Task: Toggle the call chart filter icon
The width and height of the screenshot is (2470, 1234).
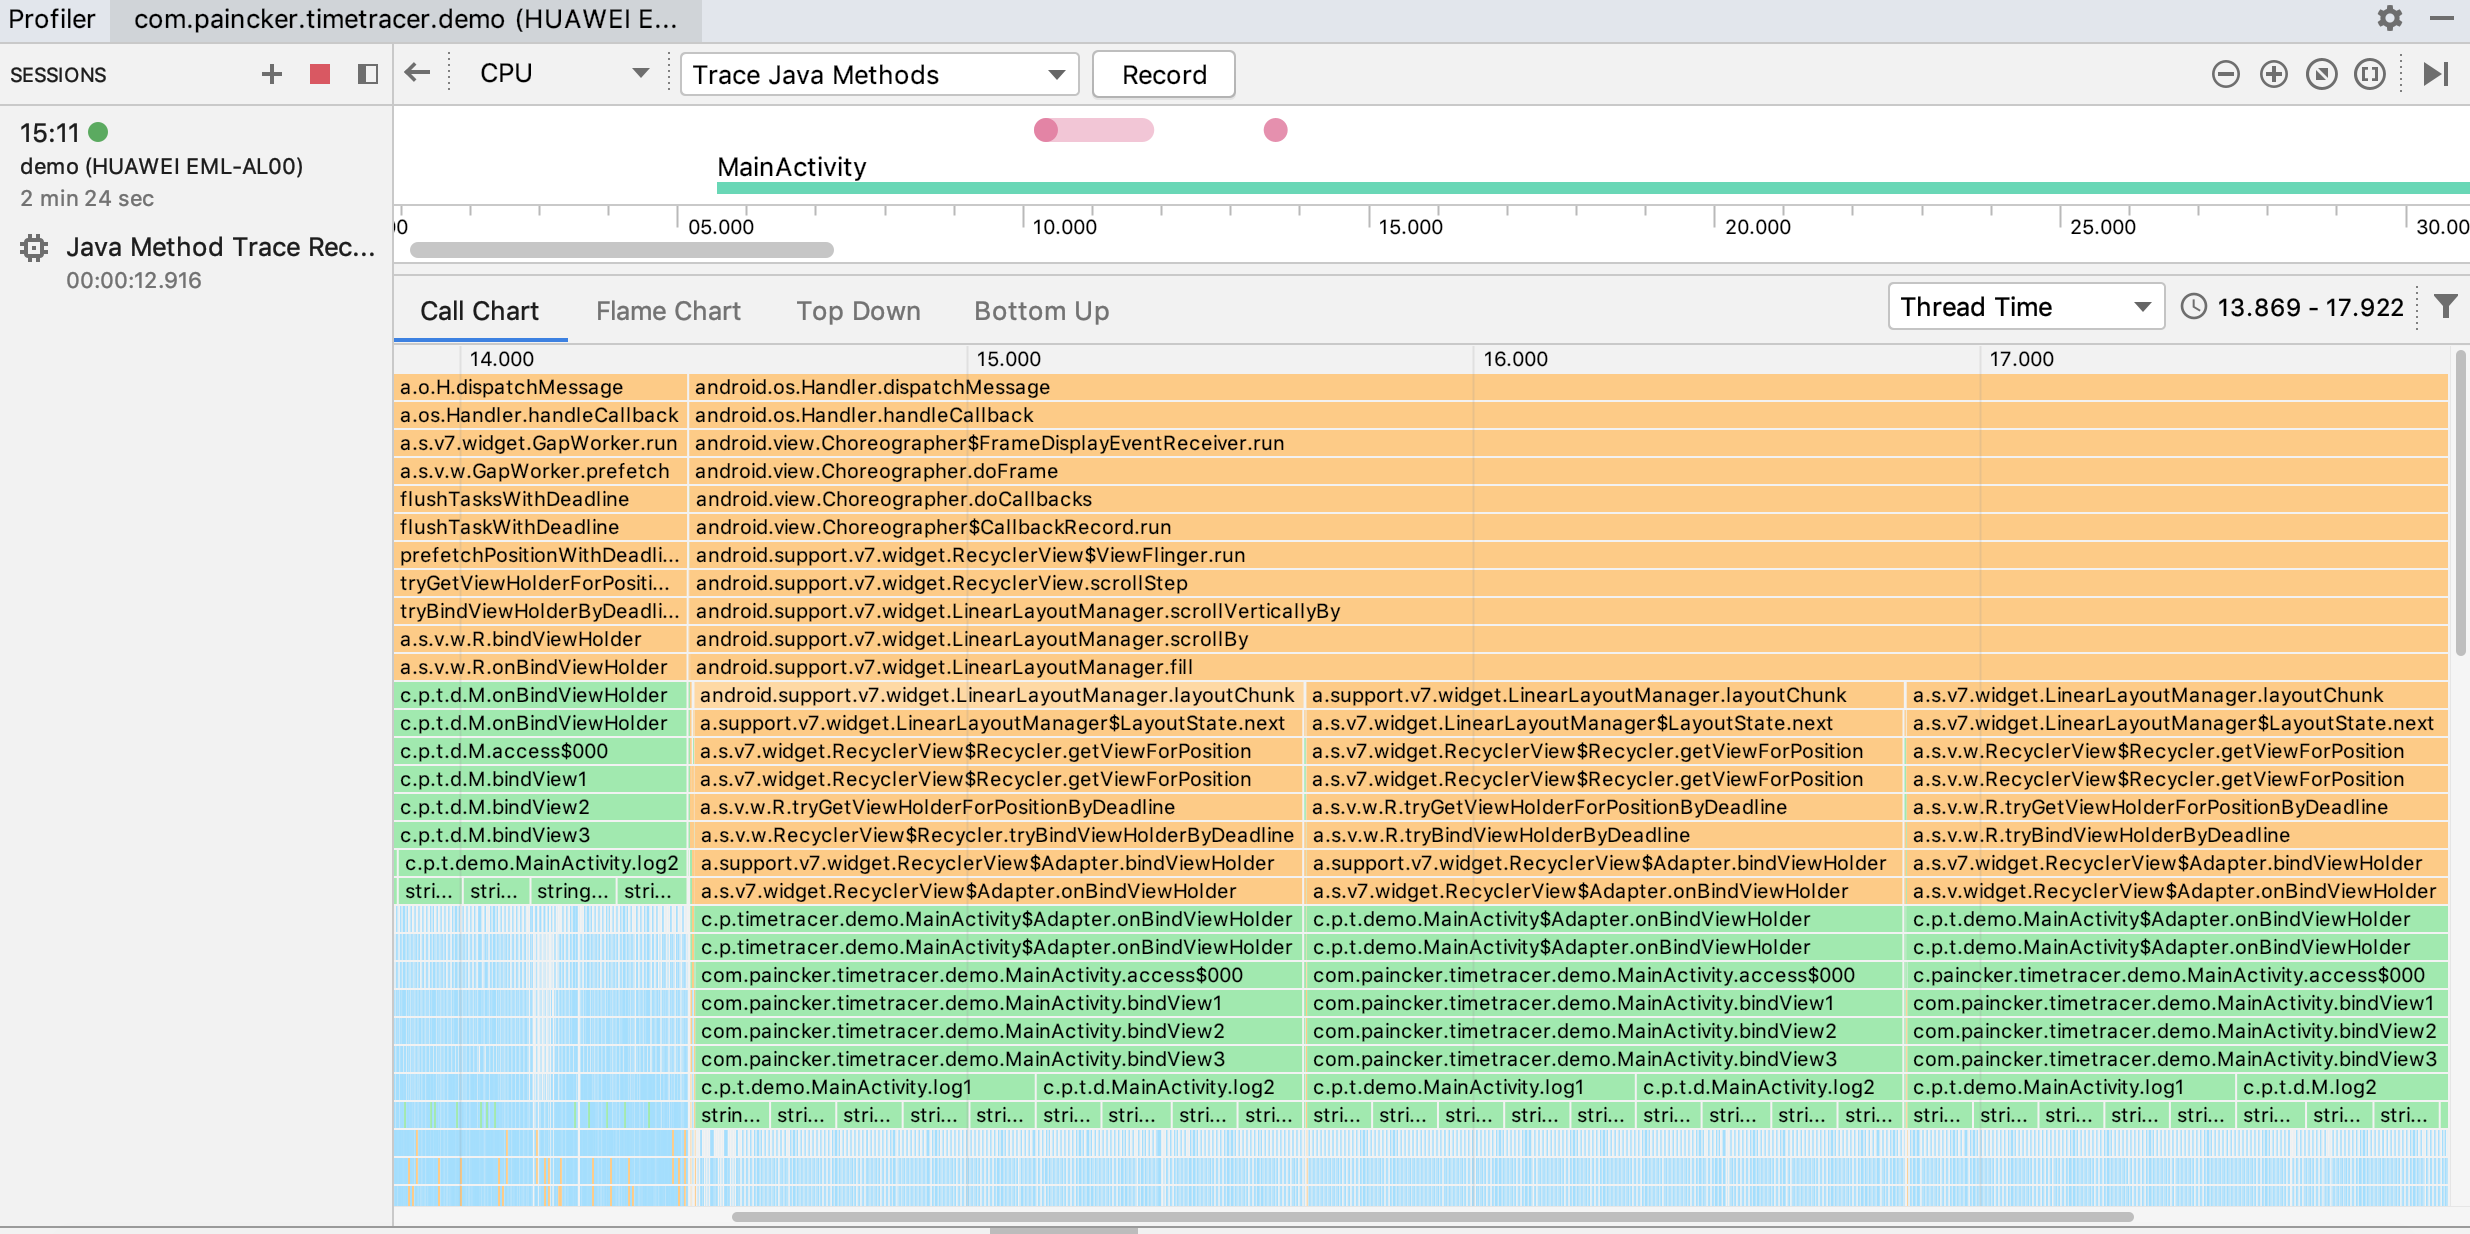Action: 2445,307
